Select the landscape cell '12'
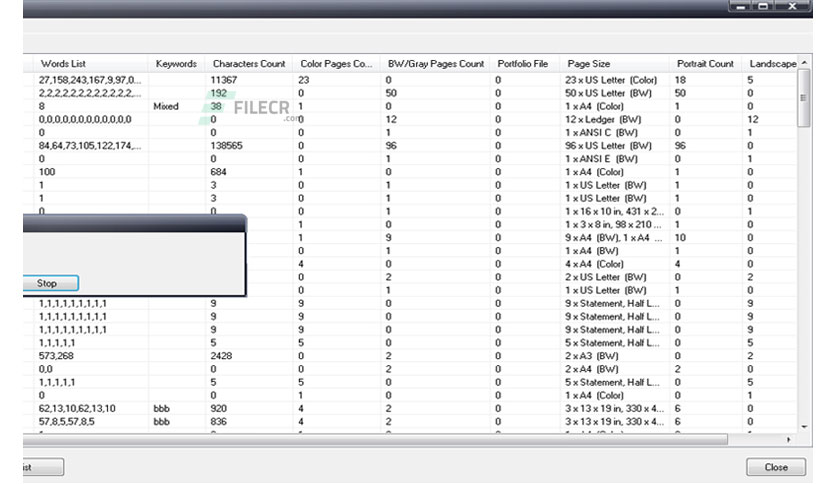The image size is (836, 484). (x=753, y=119)
